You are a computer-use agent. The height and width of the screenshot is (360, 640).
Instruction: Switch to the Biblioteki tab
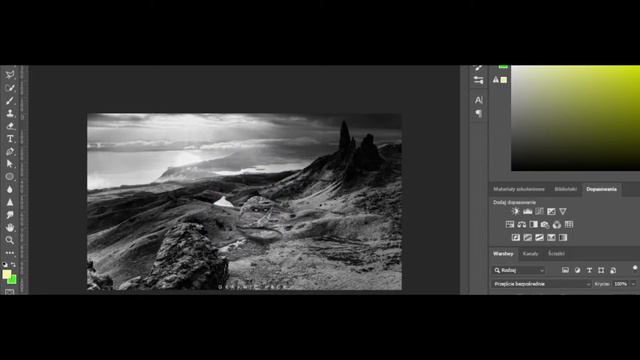pos(566,189)
